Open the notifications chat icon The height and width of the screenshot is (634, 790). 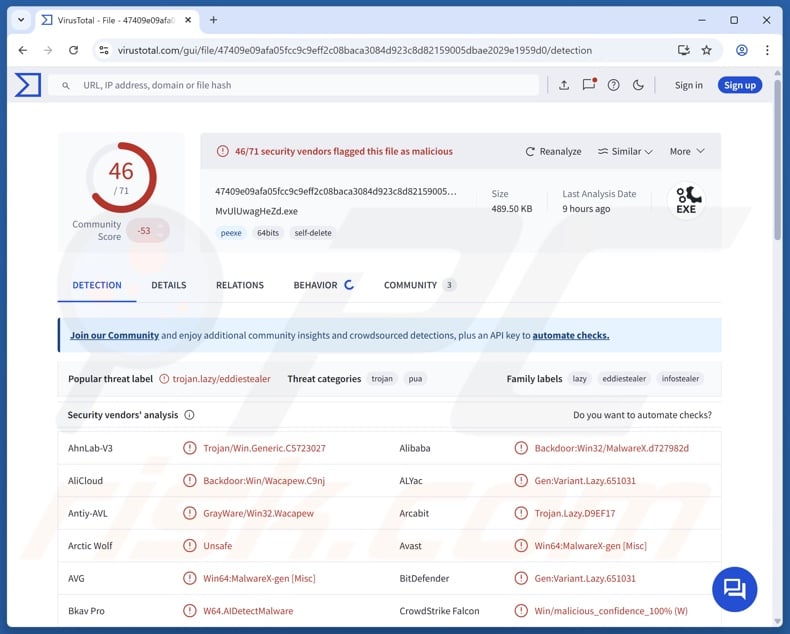tap(589, 85)
